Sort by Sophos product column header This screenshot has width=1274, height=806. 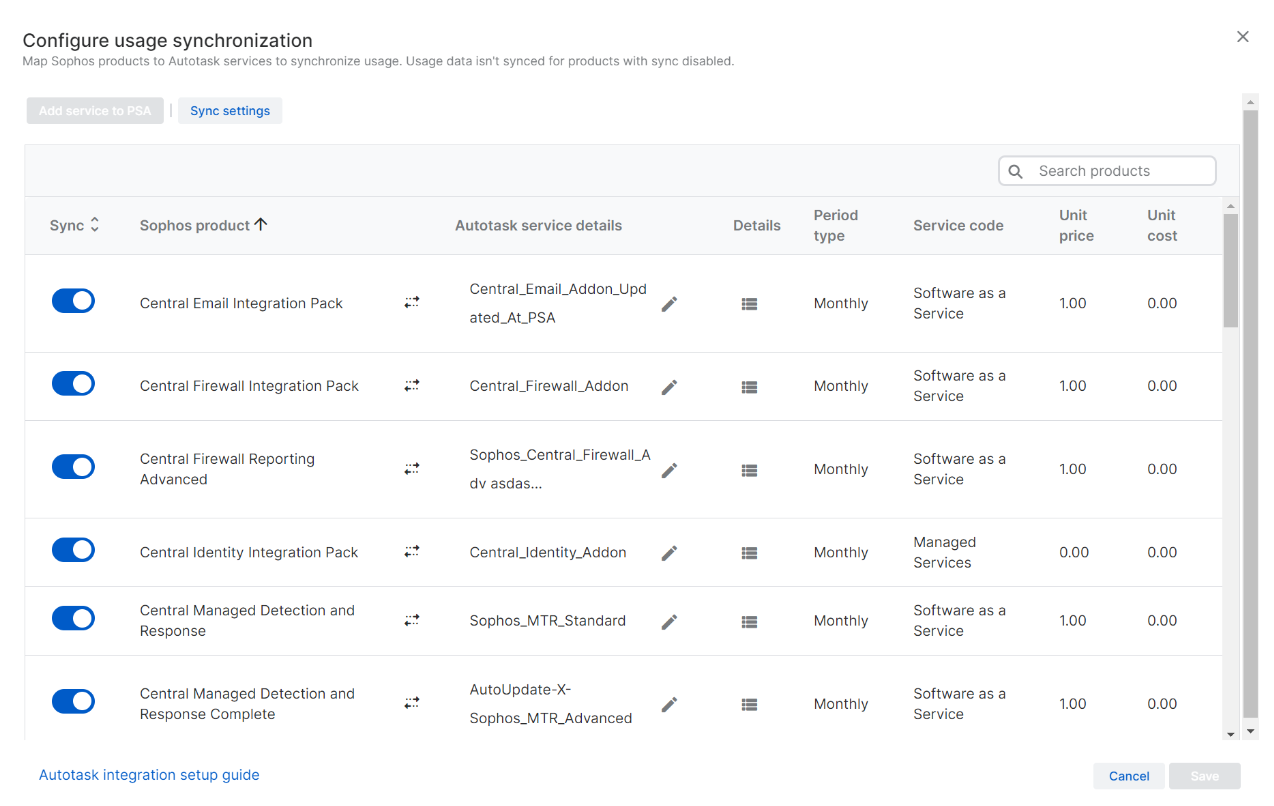pyautogui.click(x=204, y=226)
